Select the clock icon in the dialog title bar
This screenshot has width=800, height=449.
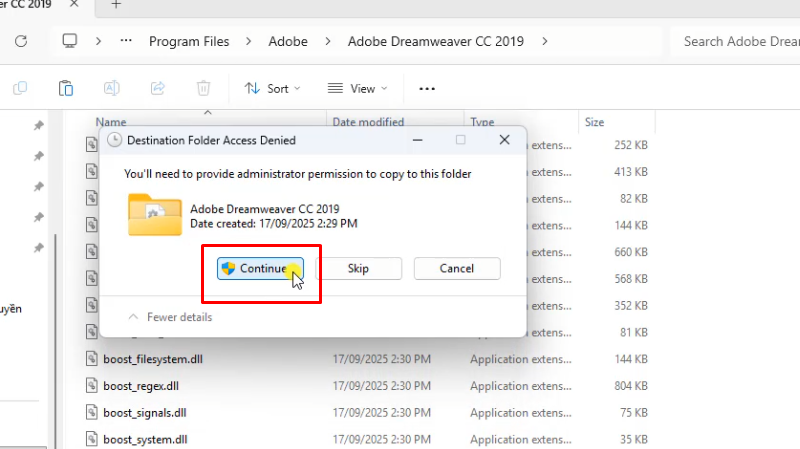(x=114, y=140)
